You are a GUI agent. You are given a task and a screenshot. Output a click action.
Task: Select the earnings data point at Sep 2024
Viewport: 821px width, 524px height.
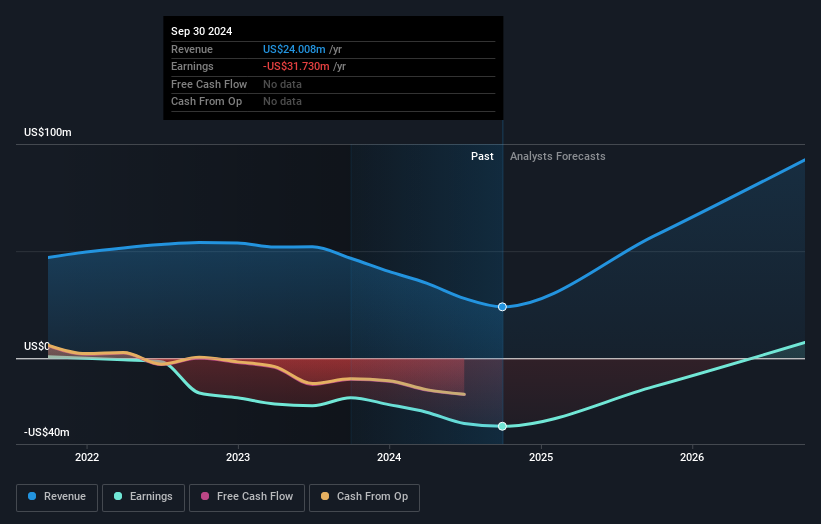pos(502,426)
